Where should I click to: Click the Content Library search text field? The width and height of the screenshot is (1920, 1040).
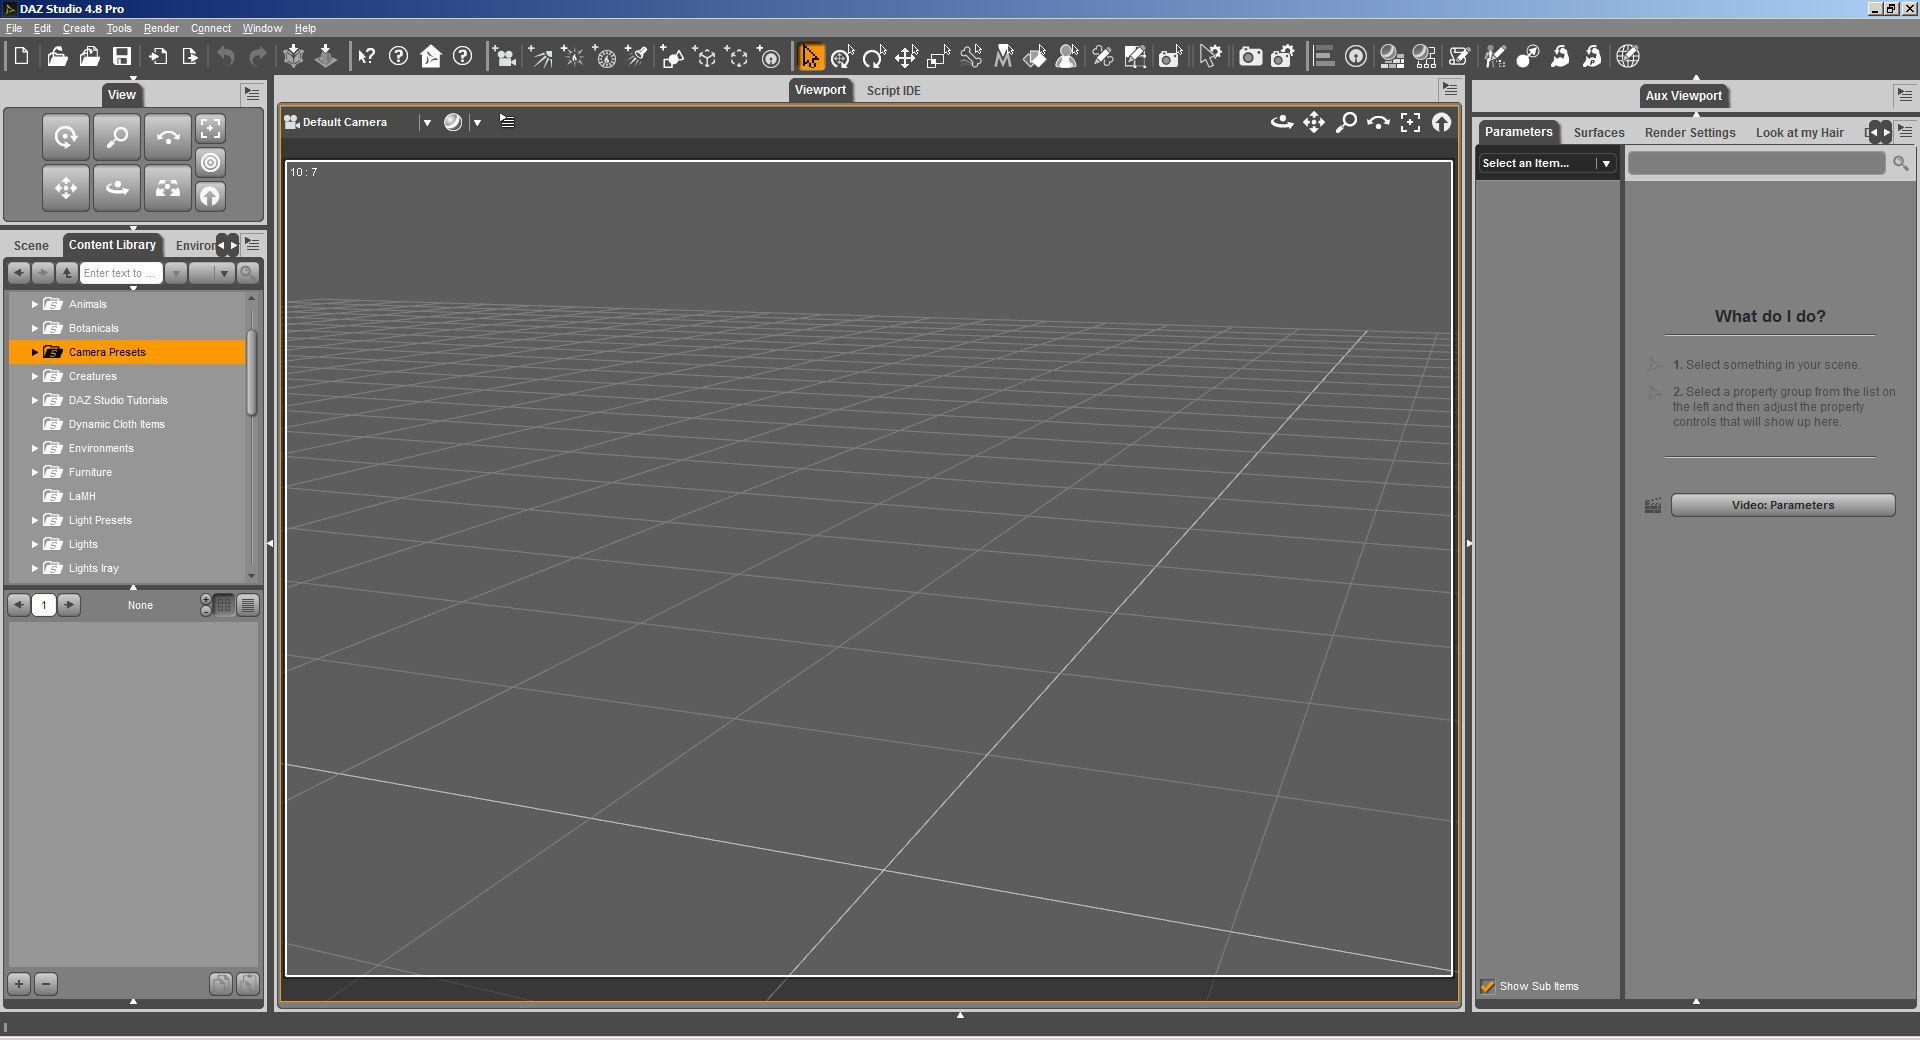[120, 273]
